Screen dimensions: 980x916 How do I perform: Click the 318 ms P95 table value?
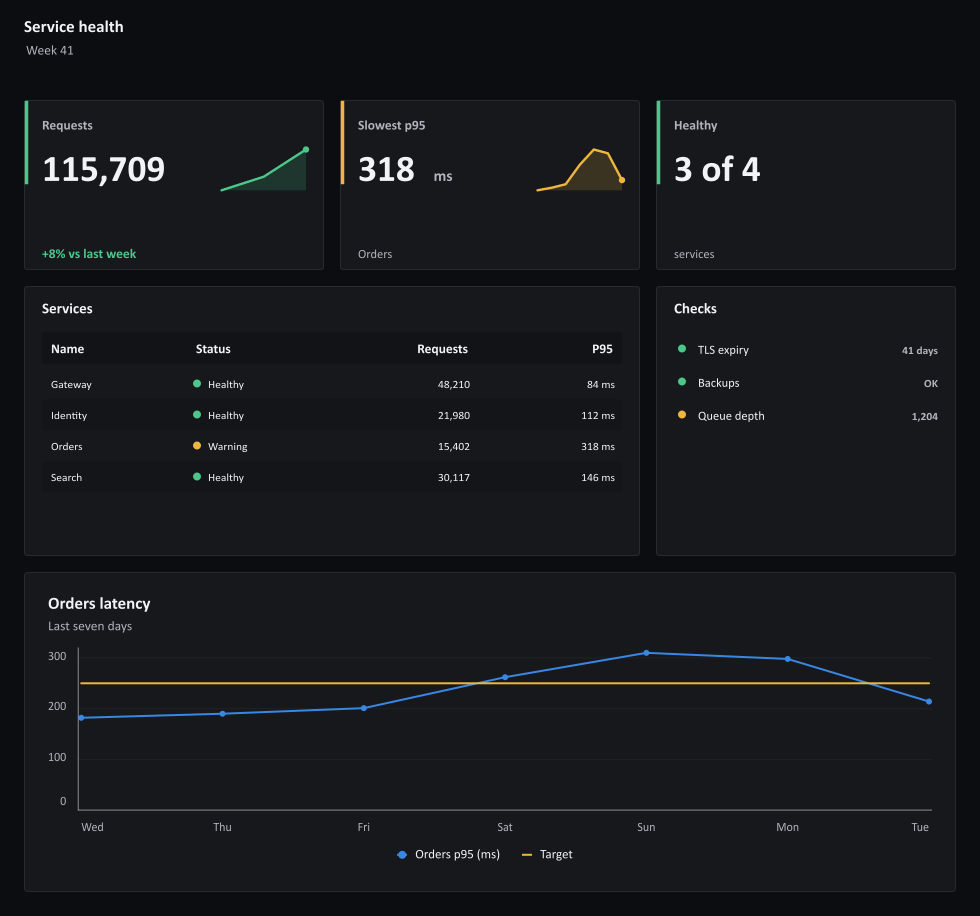pyautogui.click(x=598, y=446)
